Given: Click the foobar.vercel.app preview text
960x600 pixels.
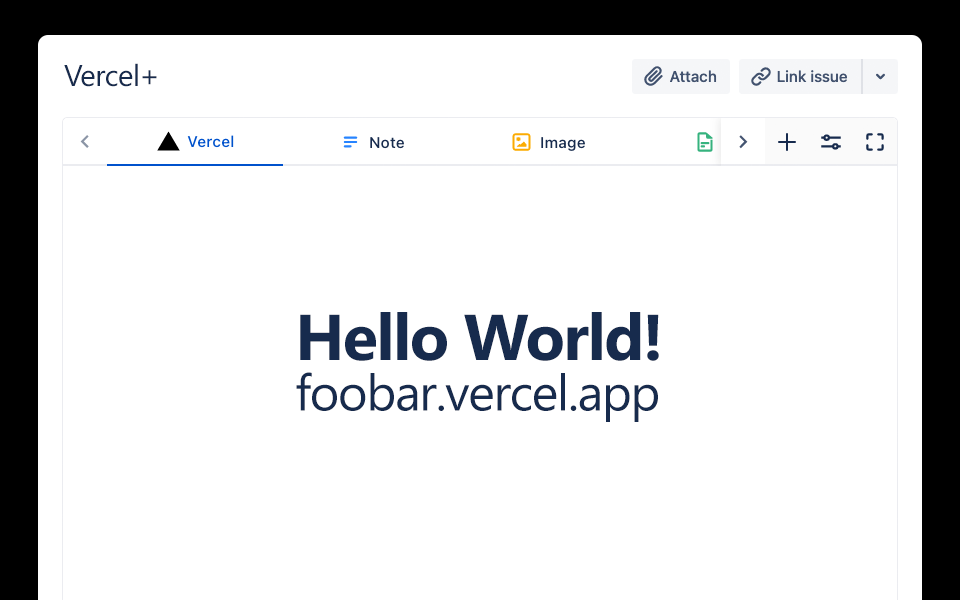Looking at the screenshot, I should coord(478,394).
